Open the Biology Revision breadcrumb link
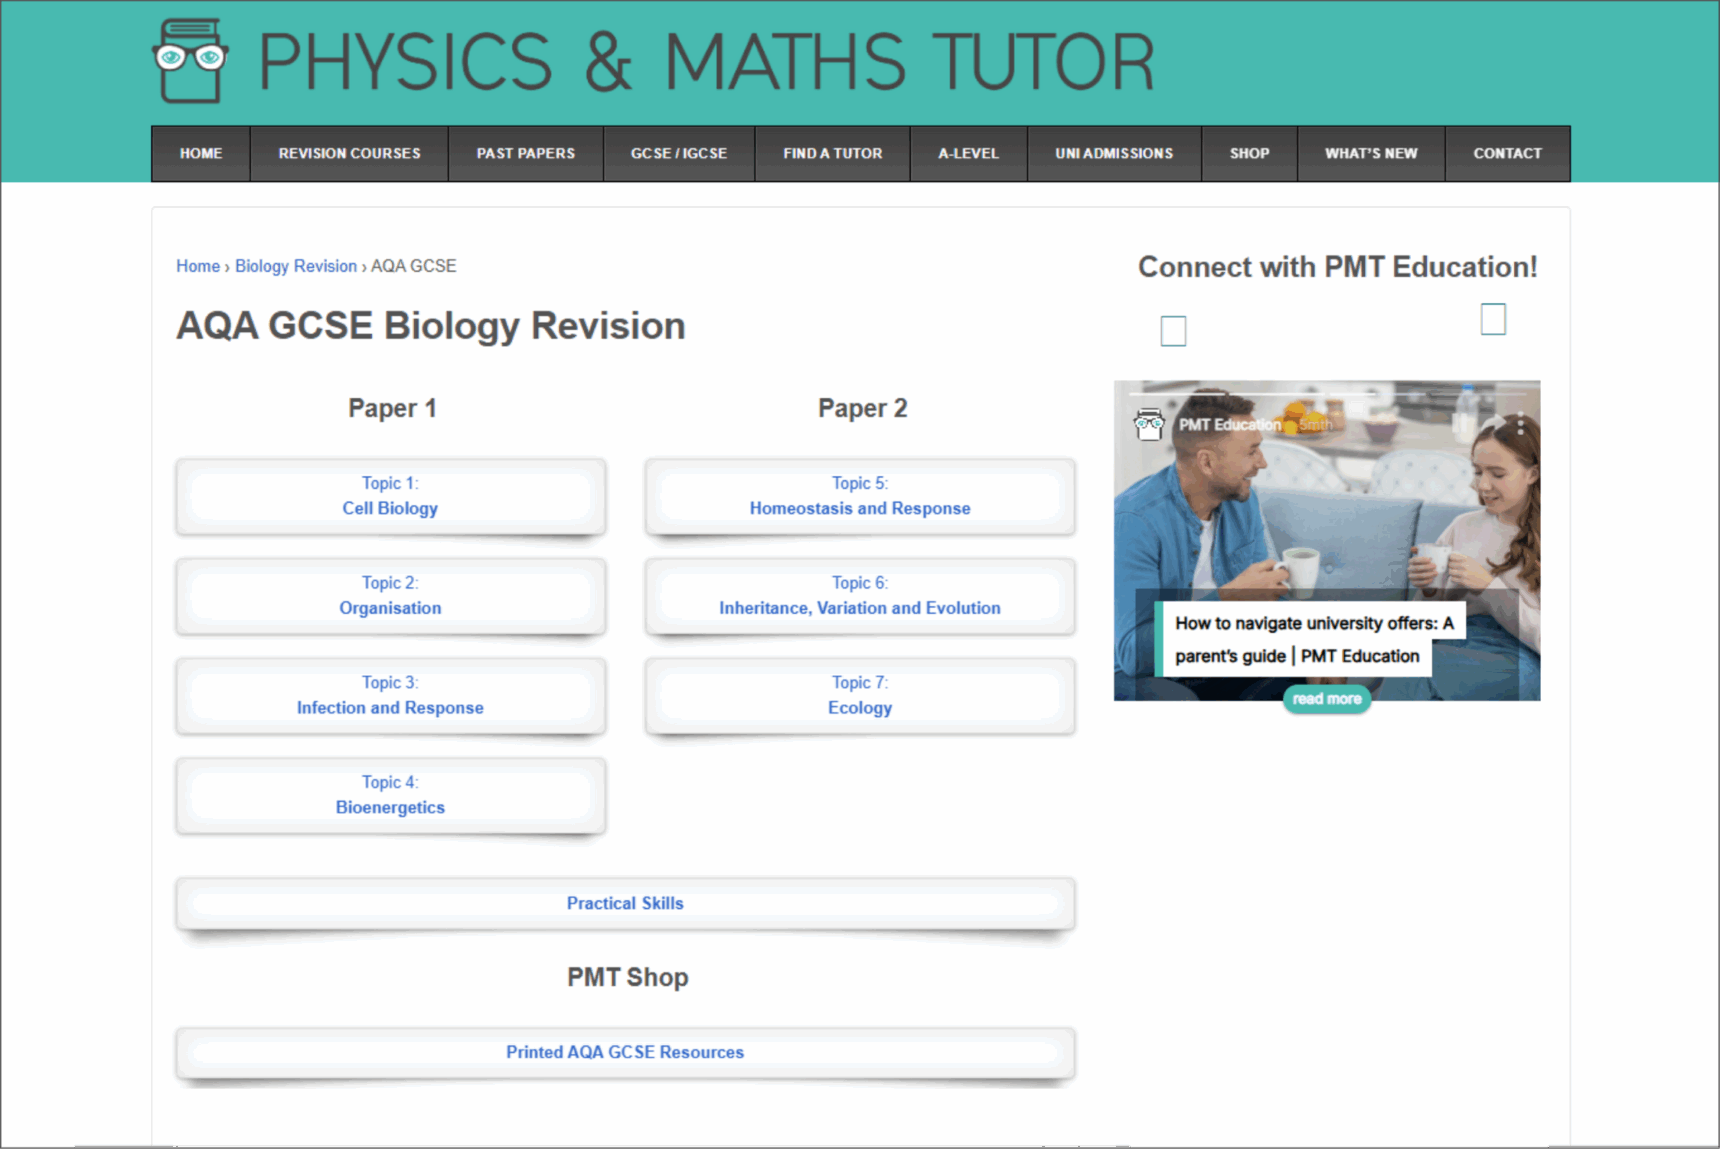This screenshot has height=1149, width=1720. coord(296,265)
